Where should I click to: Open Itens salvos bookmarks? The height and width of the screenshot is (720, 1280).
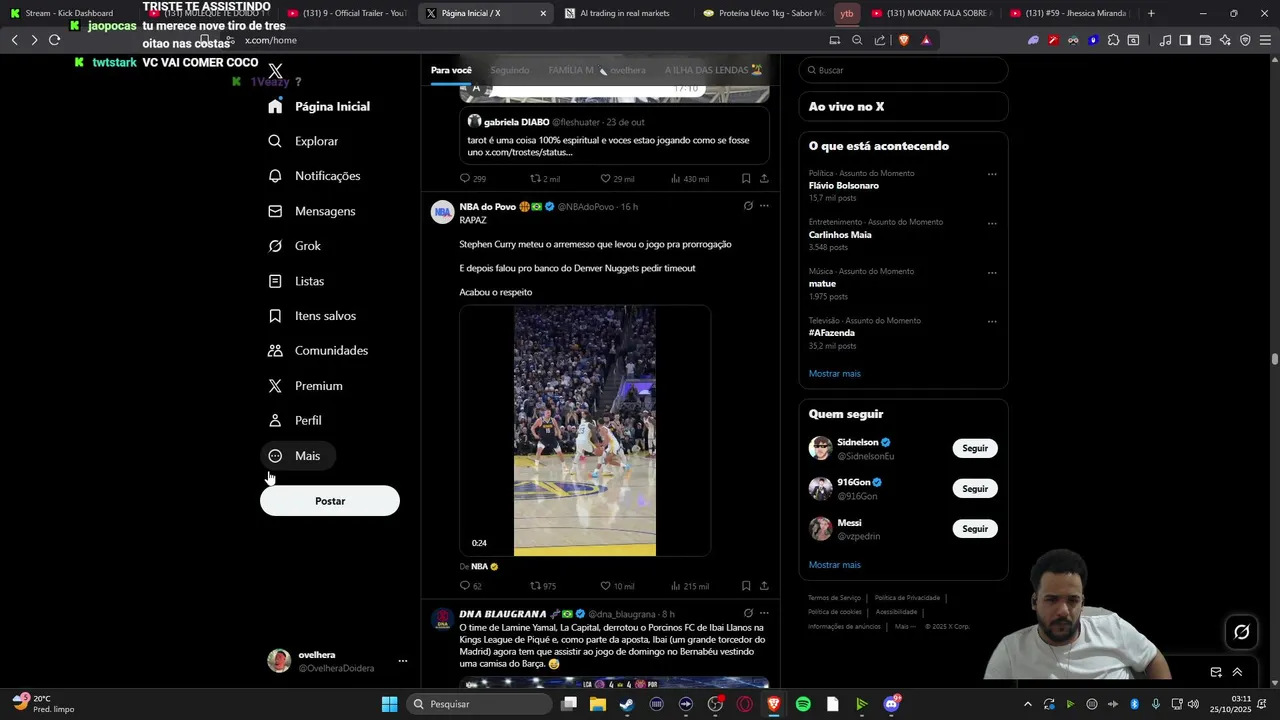pyautogui.click(x=312, y=316)
